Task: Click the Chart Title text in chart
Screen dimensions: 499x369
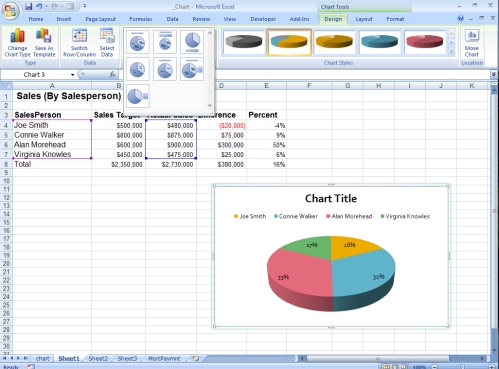Action: 331,199
